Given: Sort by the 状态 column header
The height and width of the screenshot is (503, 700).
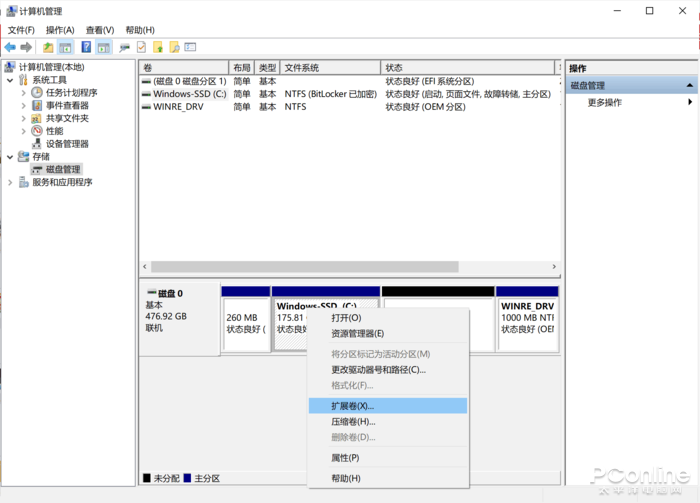Looking at the screenshot, I should point(467,68).
